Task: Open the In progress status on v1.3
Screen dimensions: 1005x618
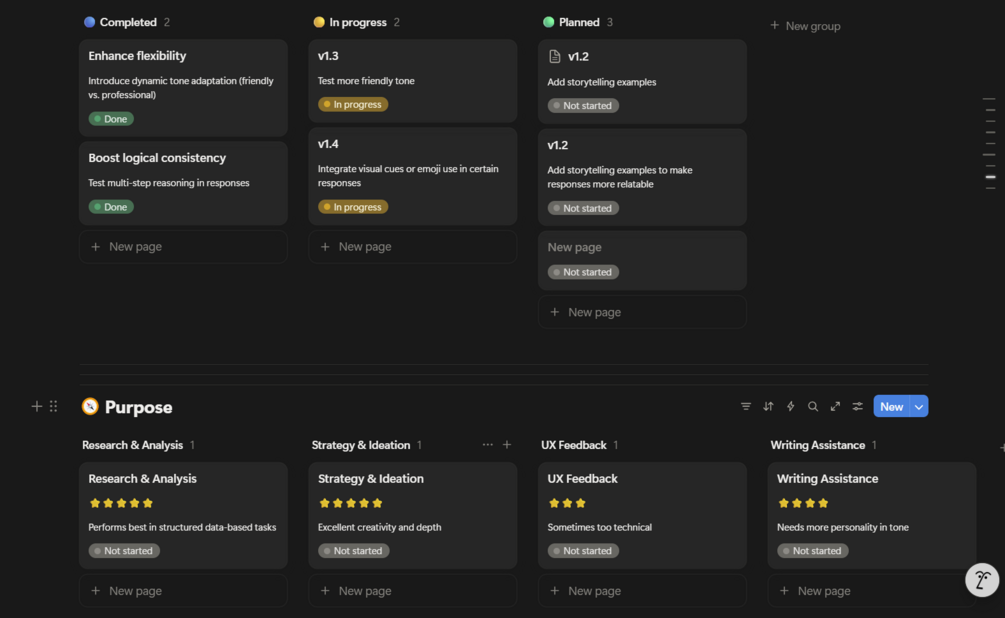Action: tap(353, 104)
